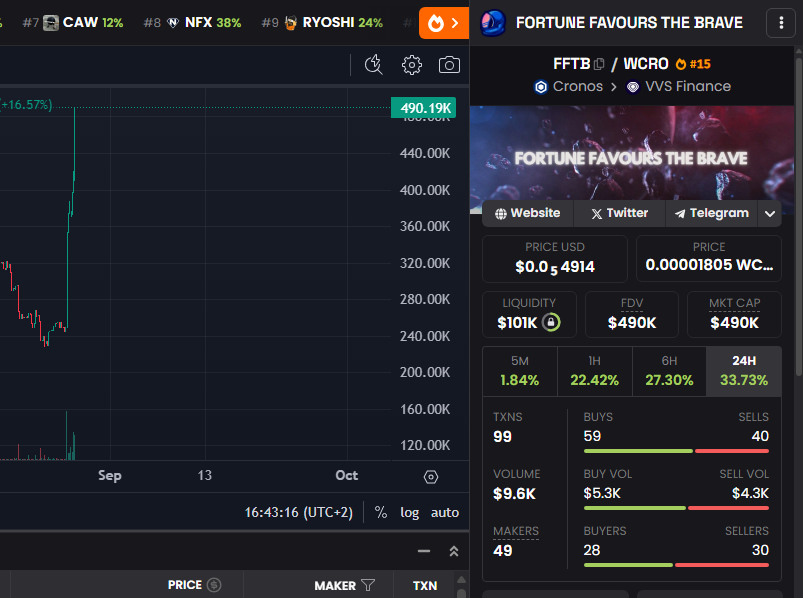Click the #15 trending flame rank

click(x=693, y=64)
